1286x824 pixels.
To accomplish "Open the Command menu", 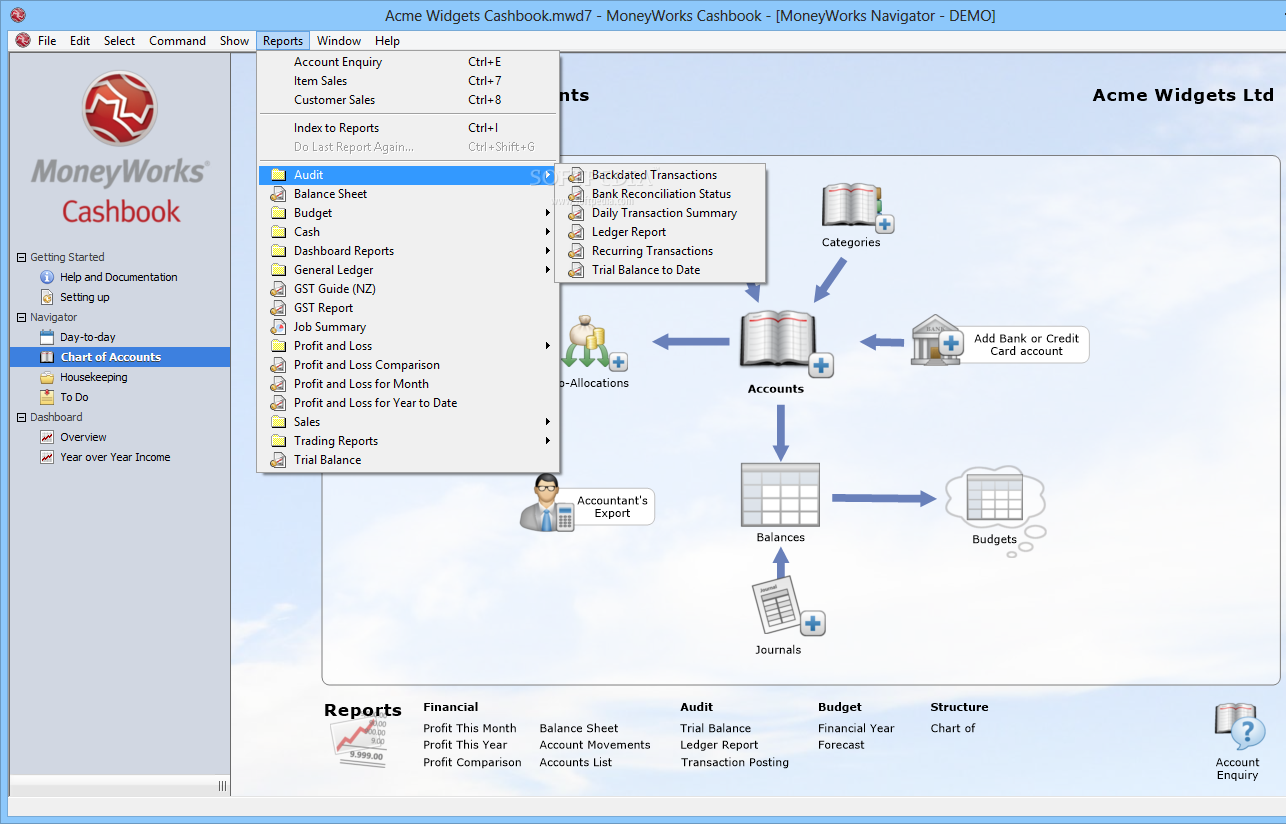I will [x=177, y=41].
